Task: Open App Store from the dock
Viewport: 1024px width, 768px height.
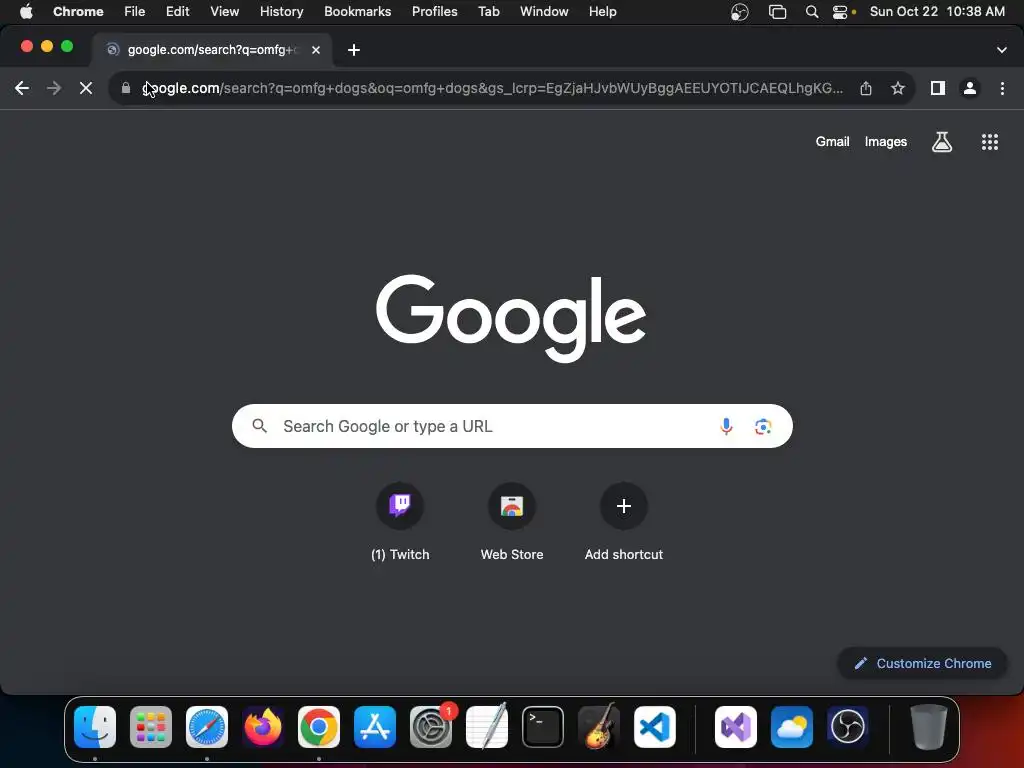Action: 375,727
